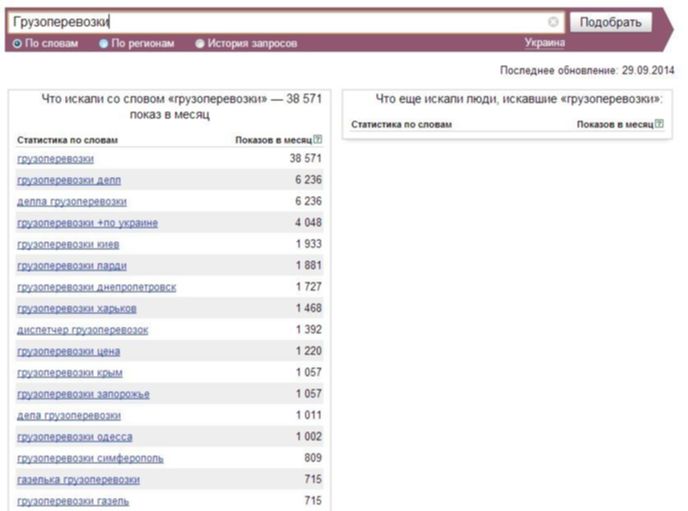
Task: Click the '1 881' impressions value
Action: (309, 265)
